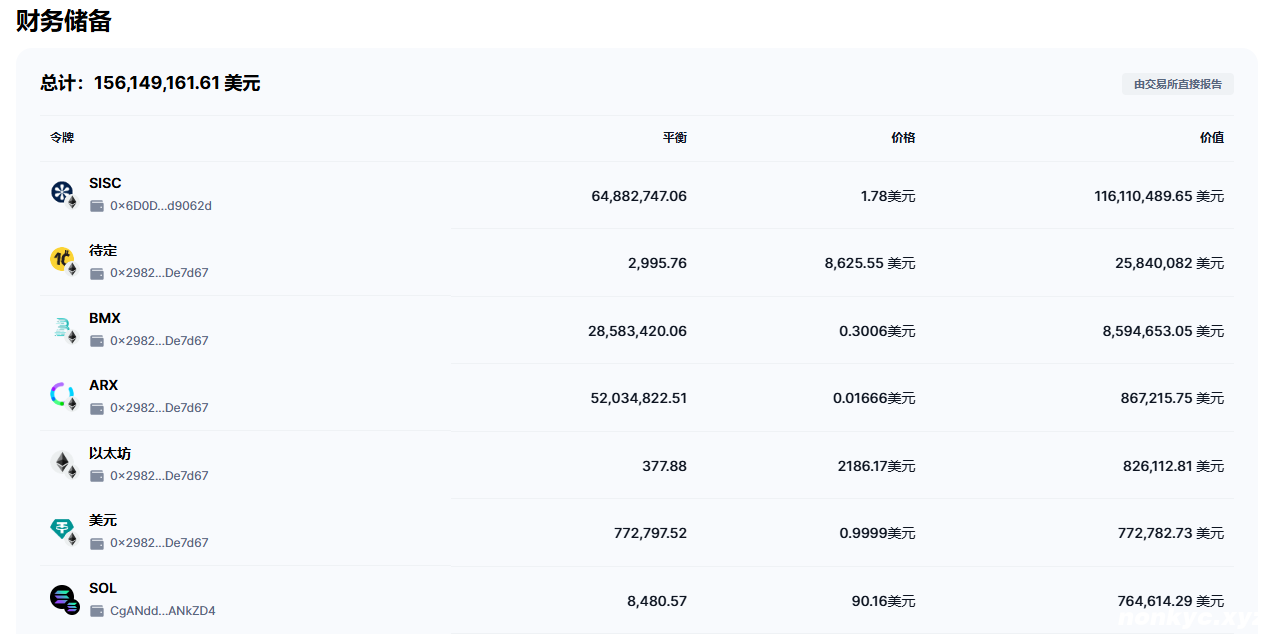Open SOL wallet address CgANdd...ANkZD4

click(162, 611)
